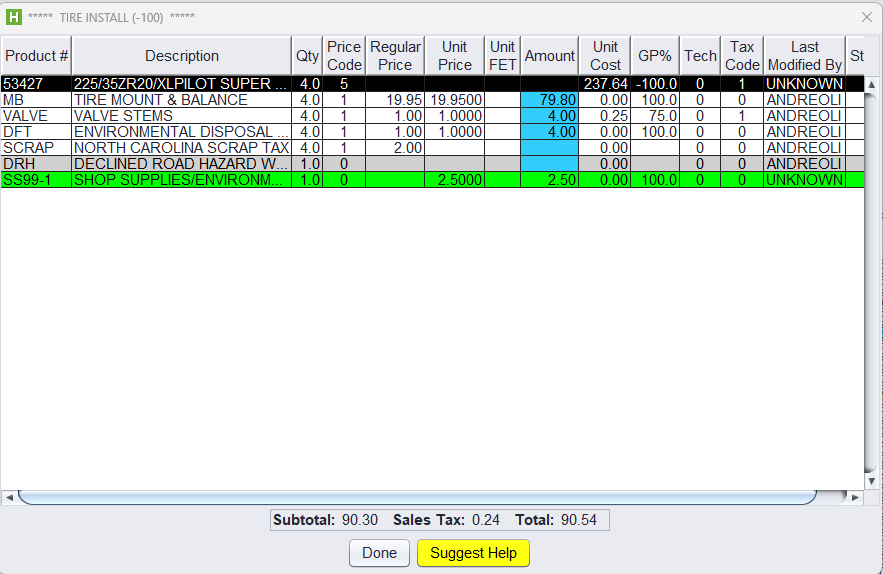Select the Valve Stems row
Viewport: 883px width, 574px height.
(181, 116)
